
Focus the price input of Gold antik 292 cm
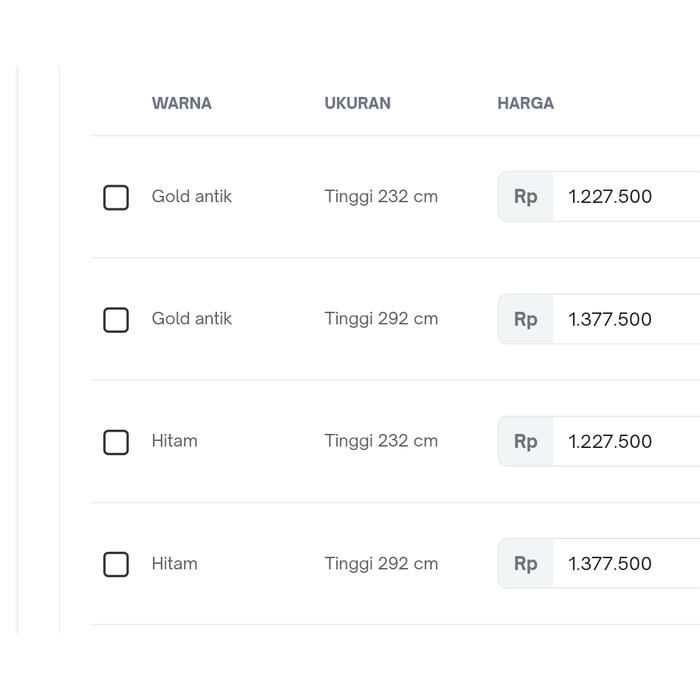pos(625,320)
